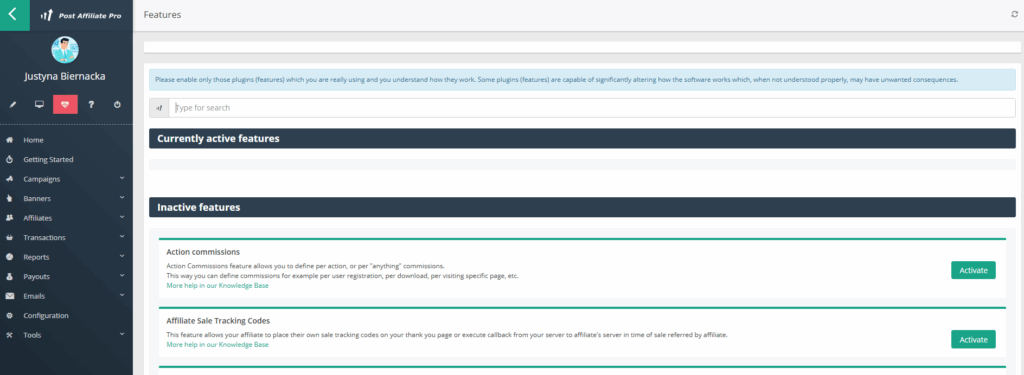Expand the Reports menu chevron
Viewport: 1024px width, 375px height.
click(x=122, y=256)
